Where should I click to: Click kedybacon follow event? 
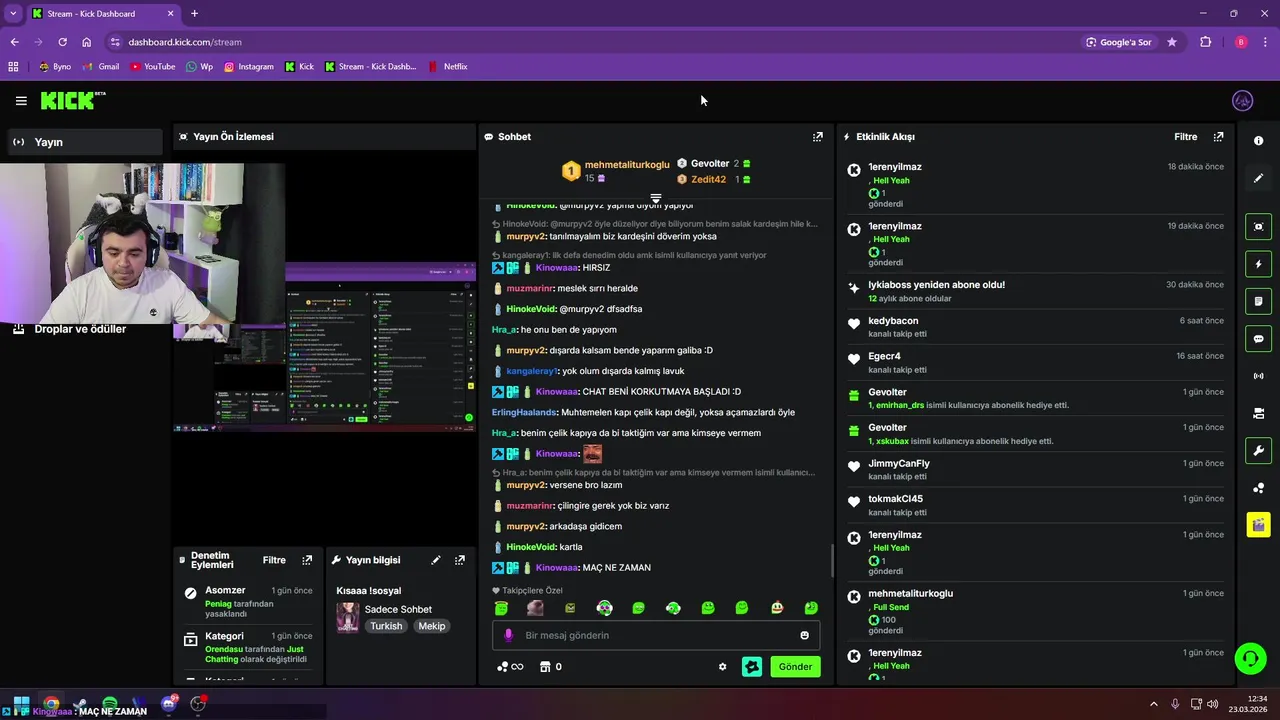(x=1035, y=327)
